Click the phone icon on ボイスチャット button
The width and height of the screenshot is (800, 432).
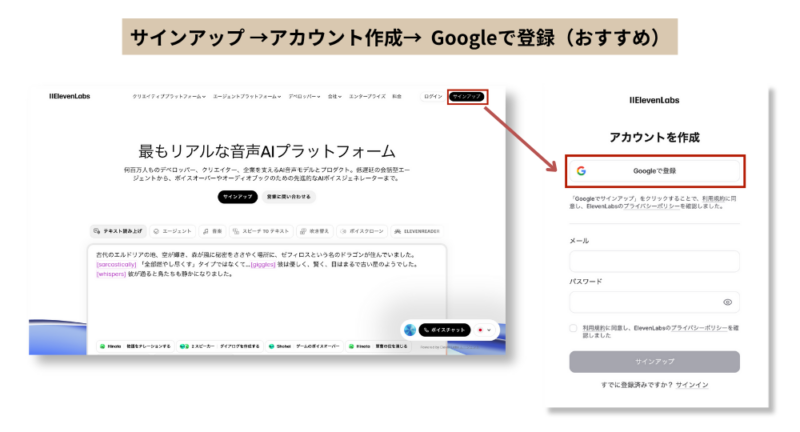pyautogui.click(x=428, y=329)
